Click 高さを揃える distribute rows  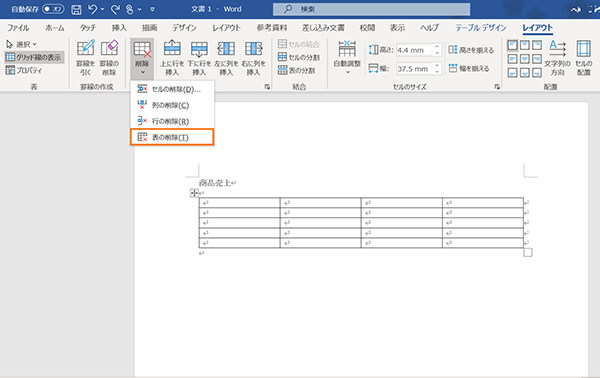coord(471,50)
